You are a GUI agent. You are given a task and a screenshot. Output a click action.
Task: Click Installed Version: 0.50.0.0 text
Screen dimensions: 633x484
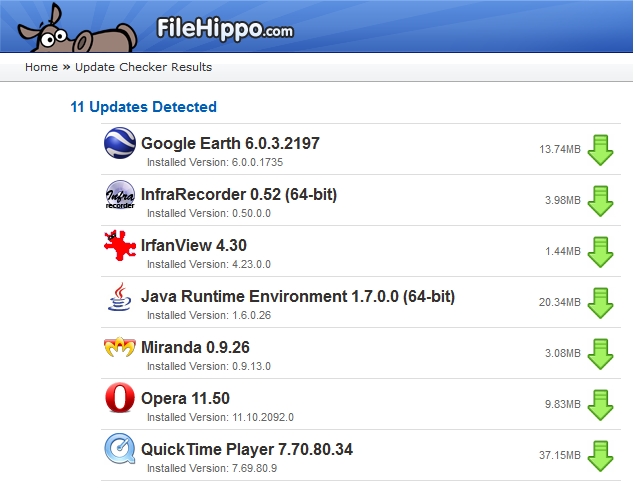point(209,213)
